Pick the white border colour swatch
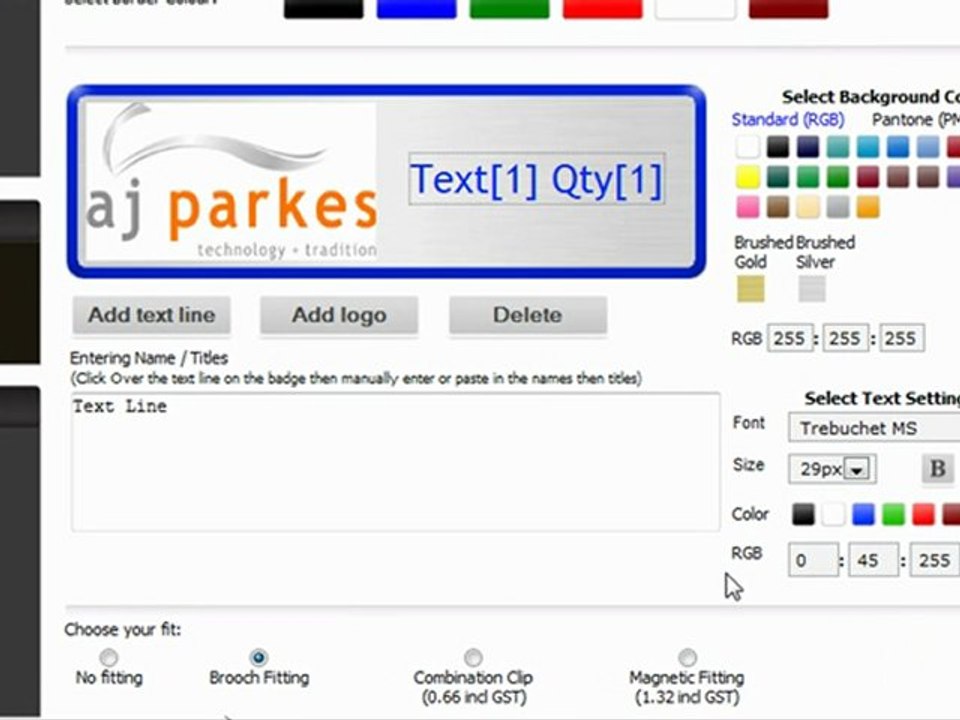960x720 pixels. (x=696, y=9)
